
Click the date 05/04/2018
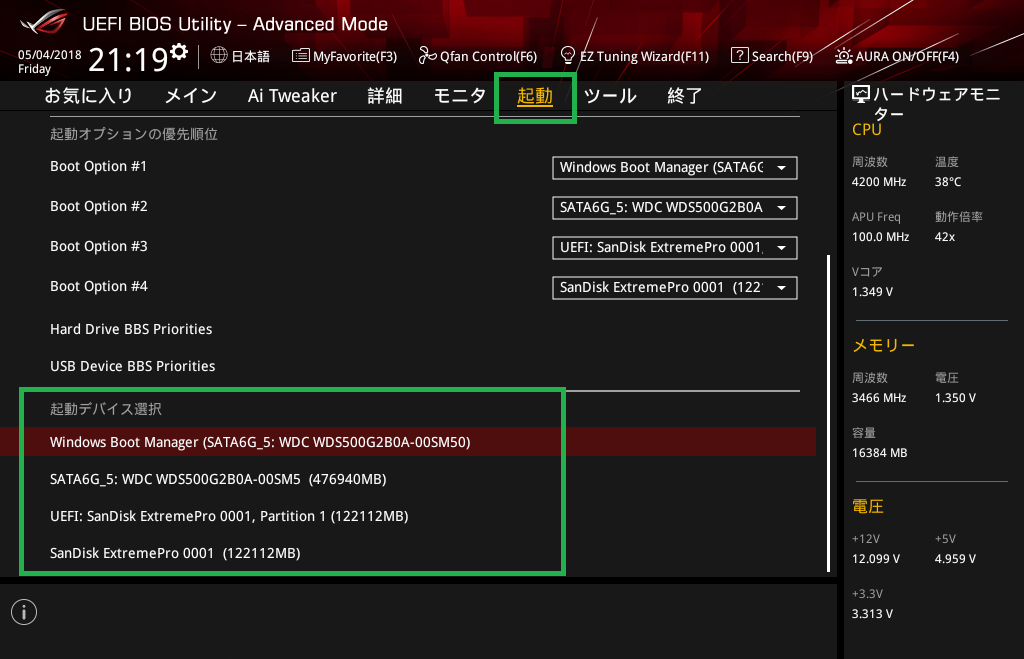50,55
